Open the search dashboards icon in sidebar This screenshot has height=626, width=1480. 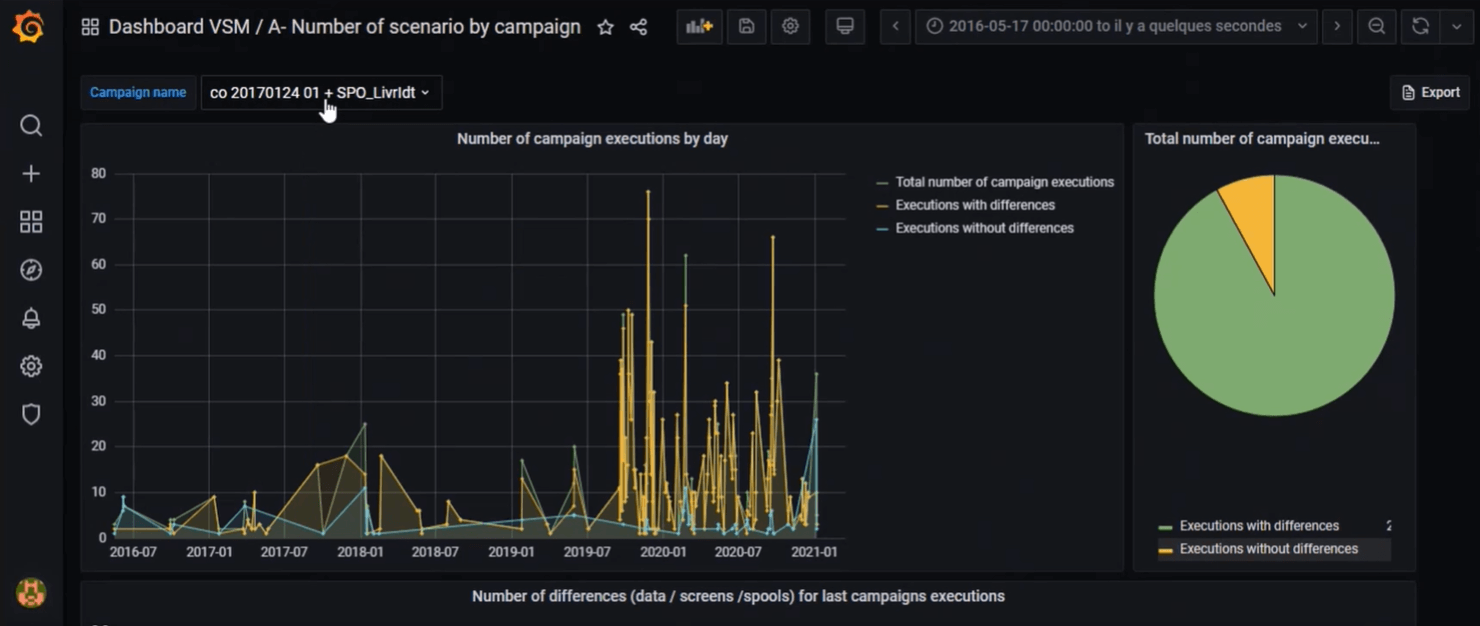pos(31,125)
